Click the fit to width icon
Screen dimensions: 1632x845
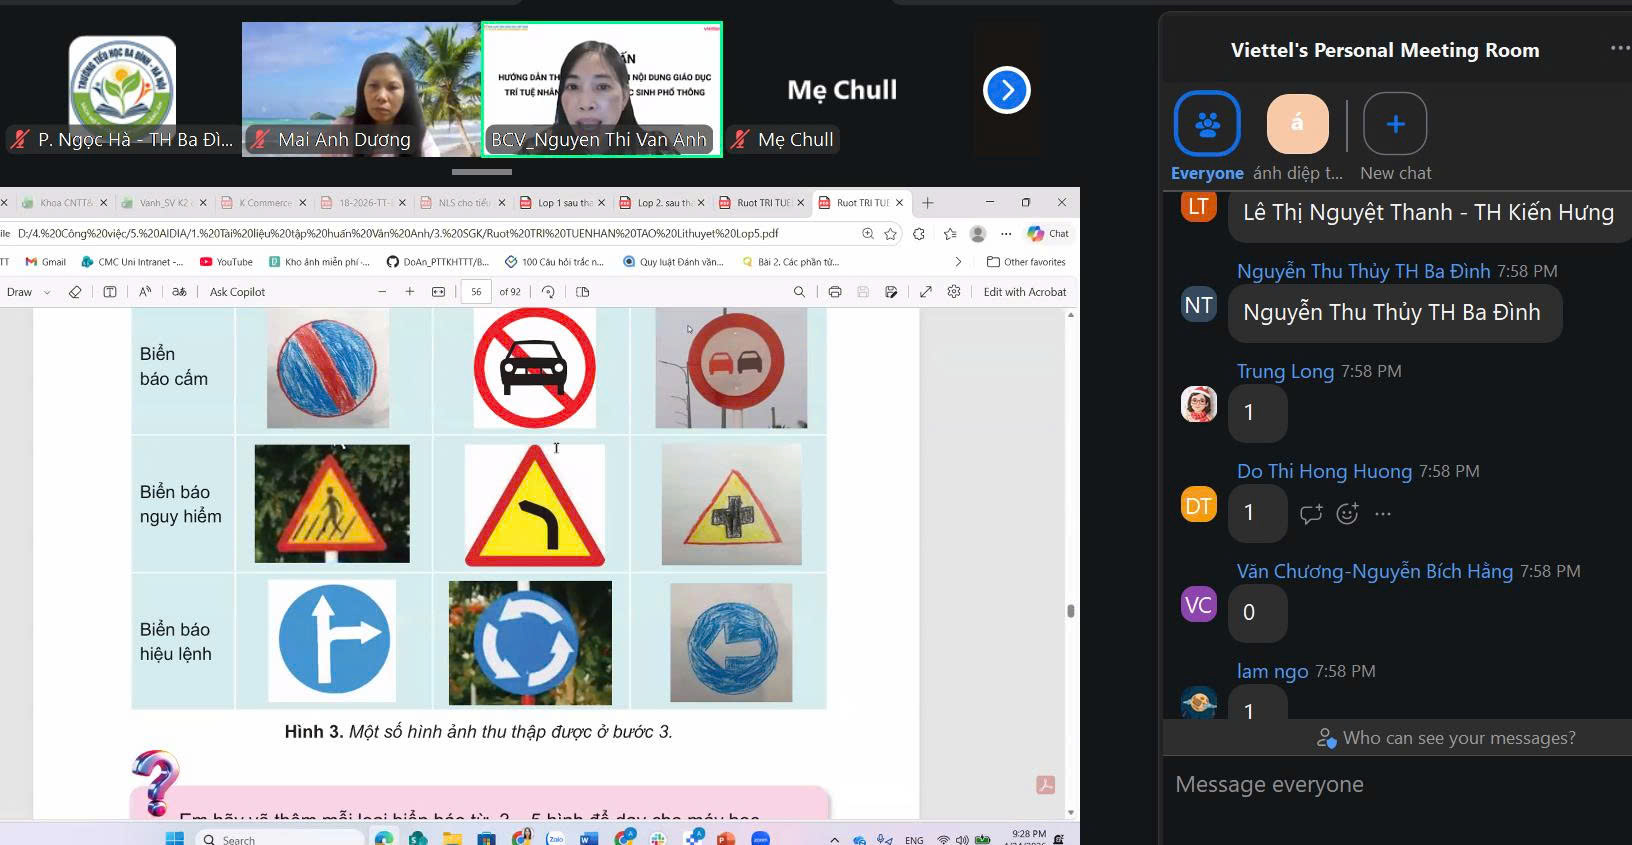coord(438,292)
